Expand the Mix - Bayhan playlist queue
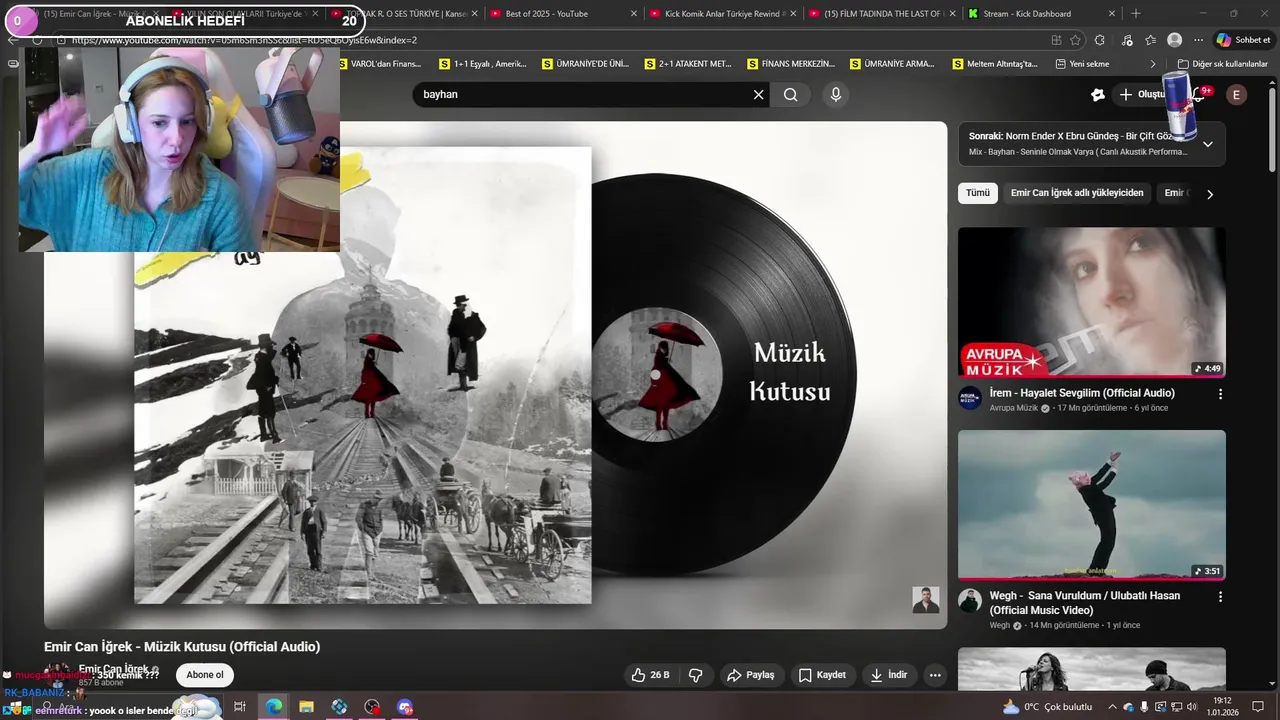Viewport: 1280px width, 720px height. pos(1207,144)
